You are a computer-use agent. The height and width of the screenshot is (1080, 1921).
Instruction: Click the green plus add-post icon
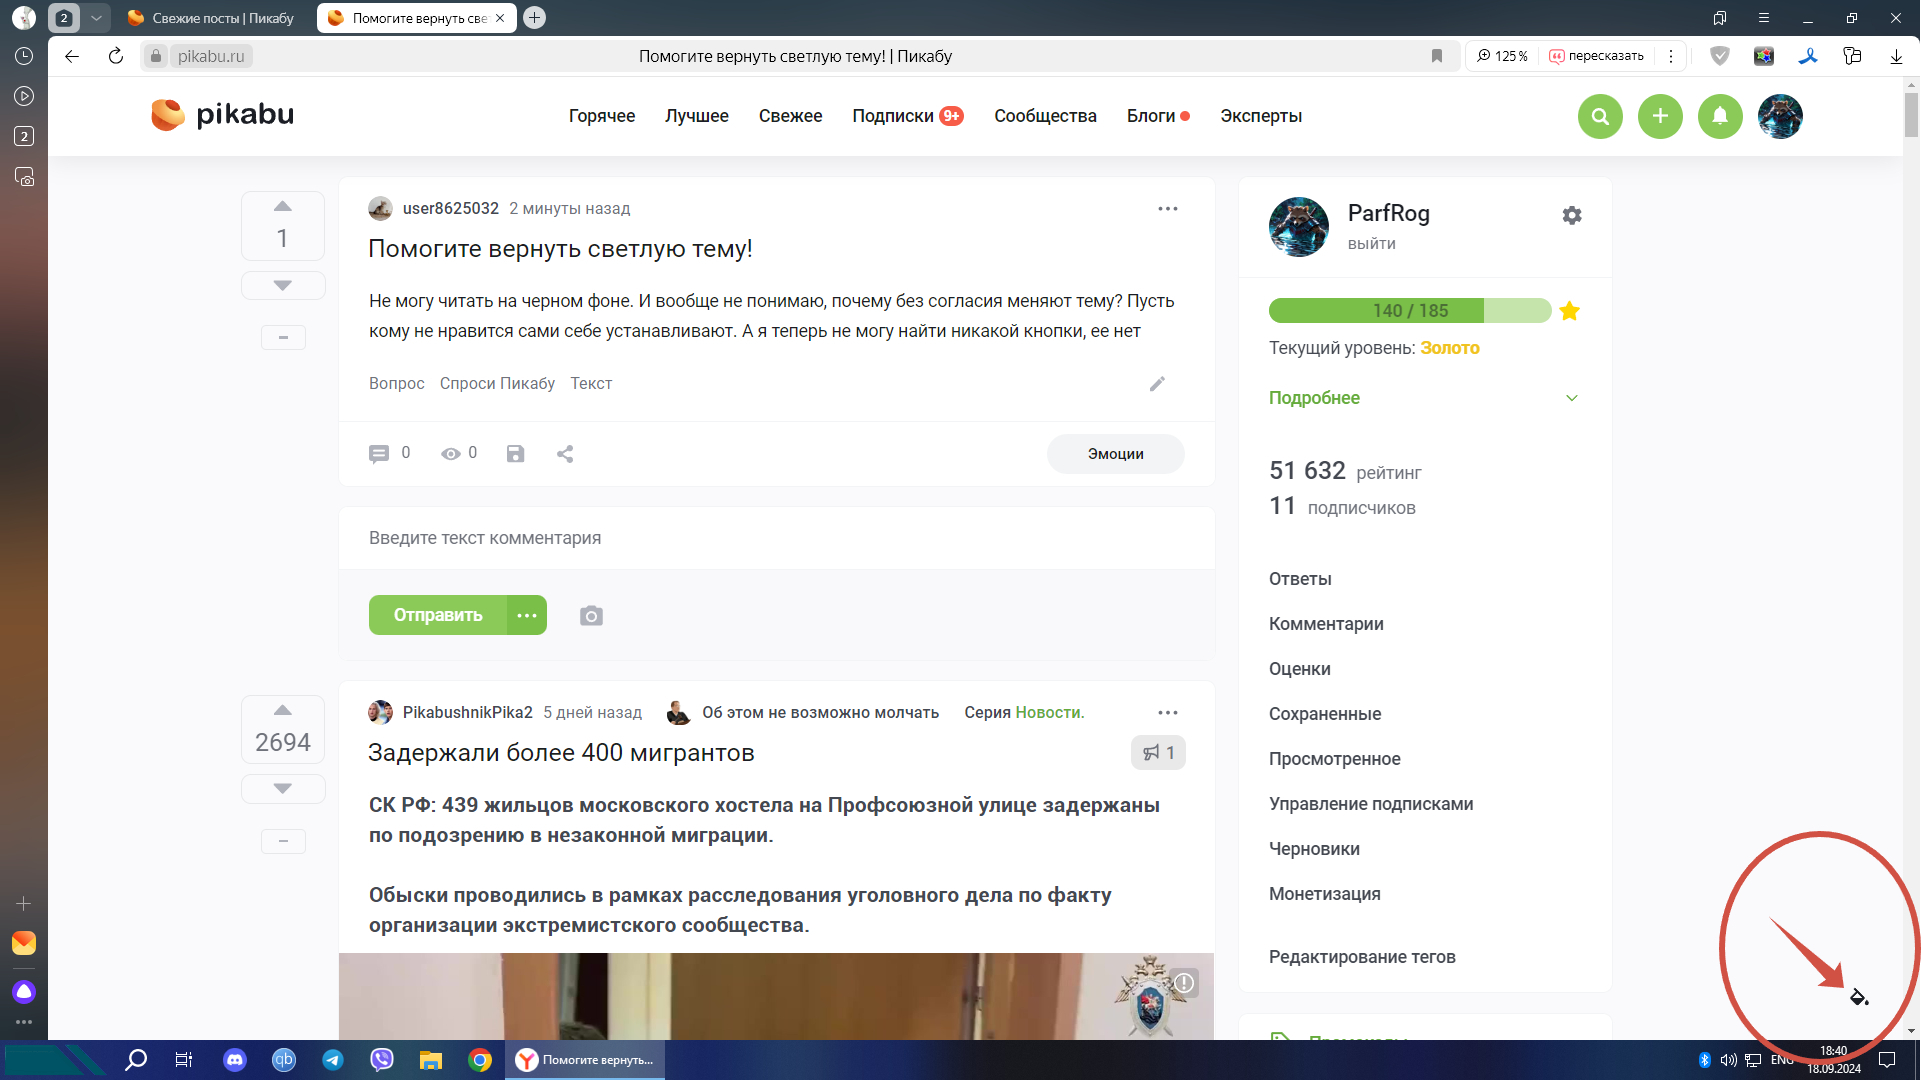pyautogui.click(x=1660, y=116)
